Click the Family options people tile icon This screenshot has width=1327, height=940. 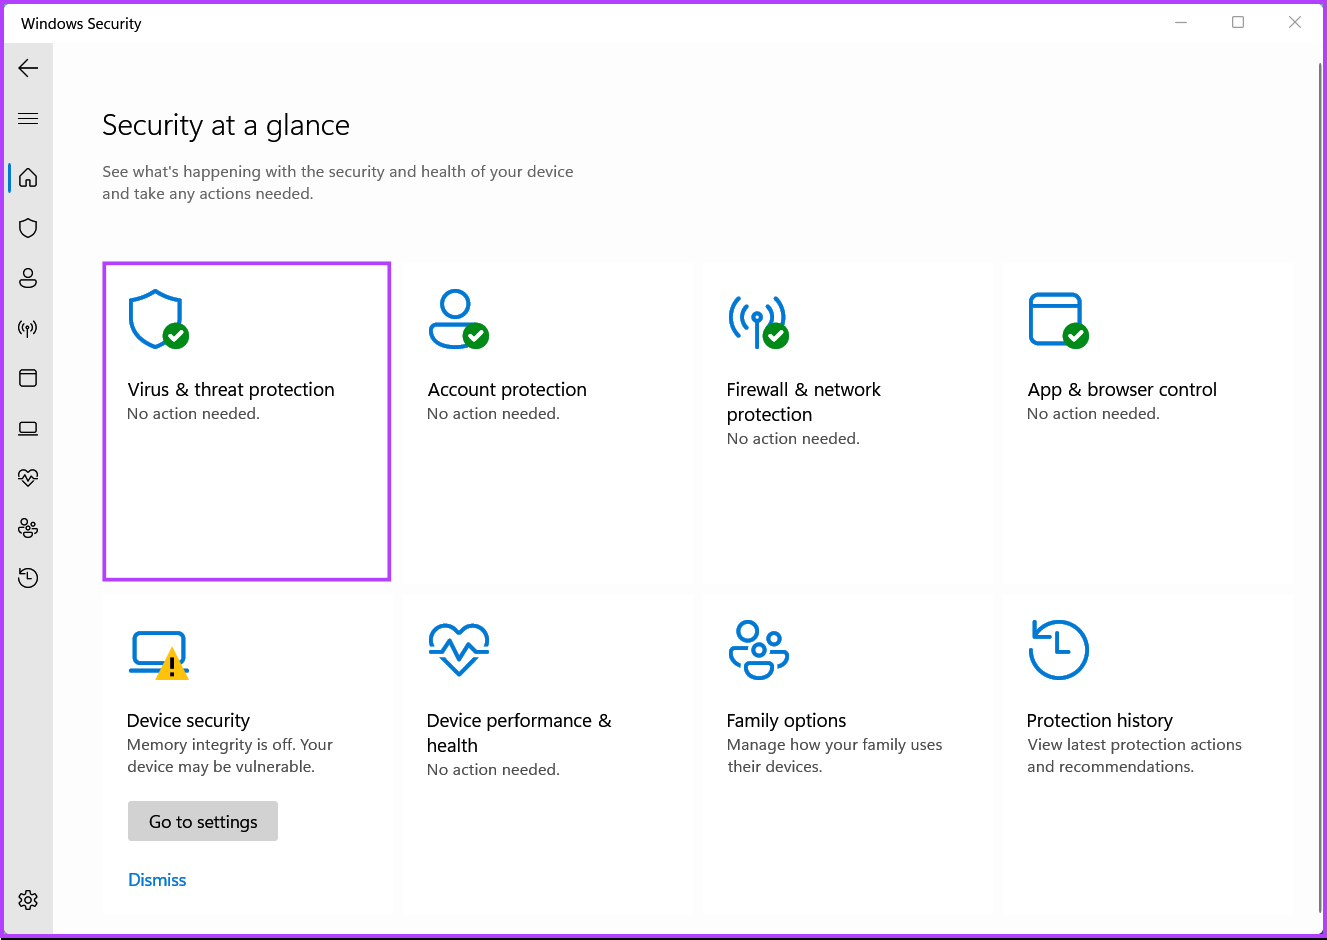click(x=758, y=650)
